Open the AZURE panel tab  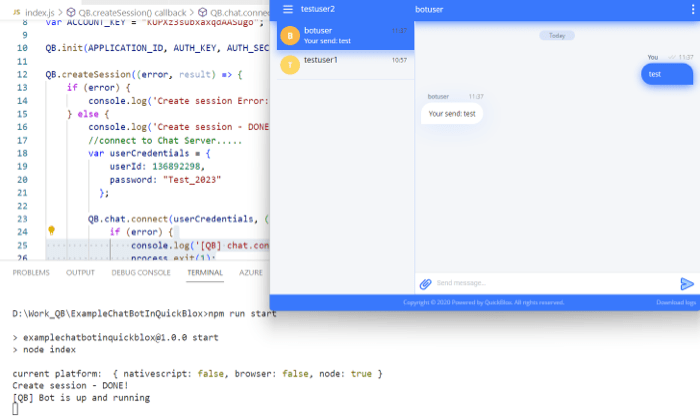click(251, 272)
